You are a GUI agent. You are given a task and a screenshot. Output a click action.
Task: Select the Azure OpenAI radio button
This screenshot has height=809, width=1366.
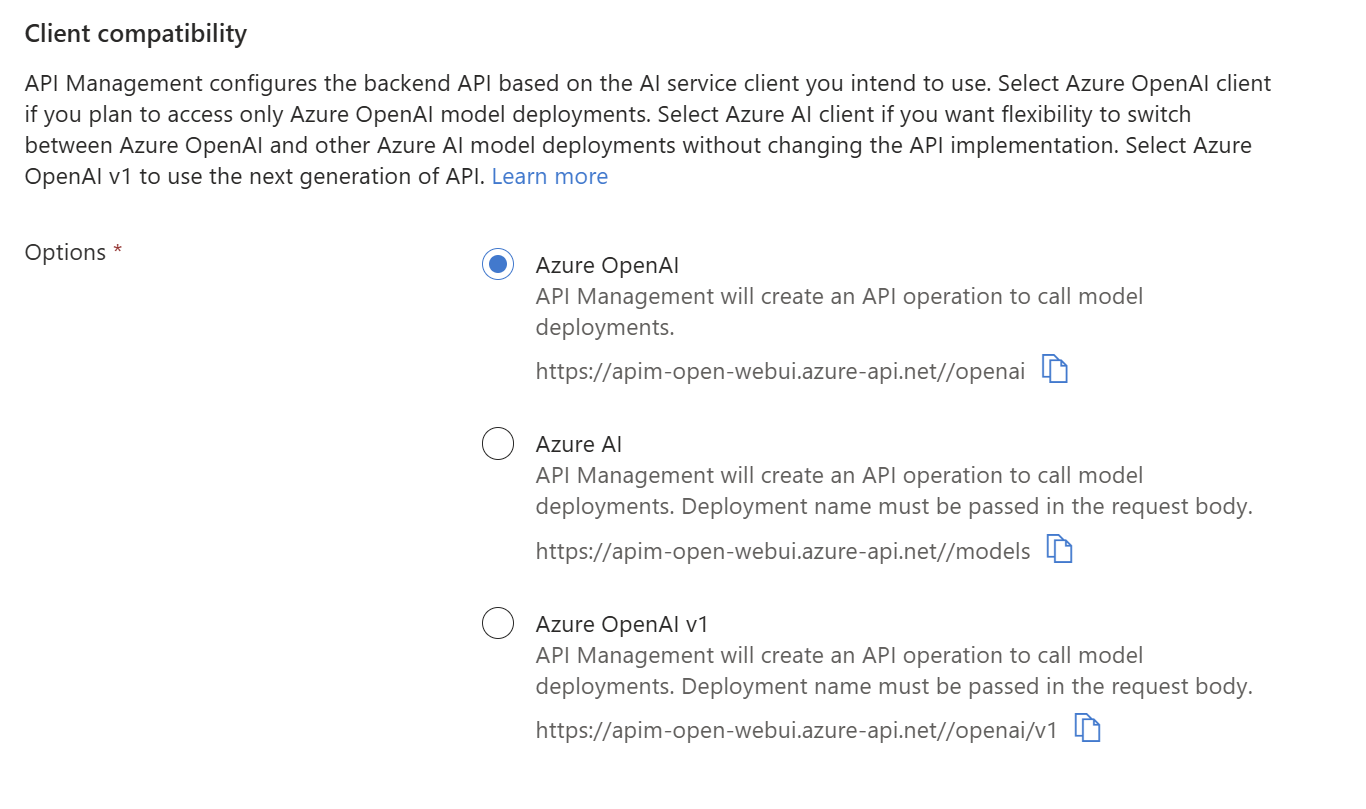pos(498,265)
